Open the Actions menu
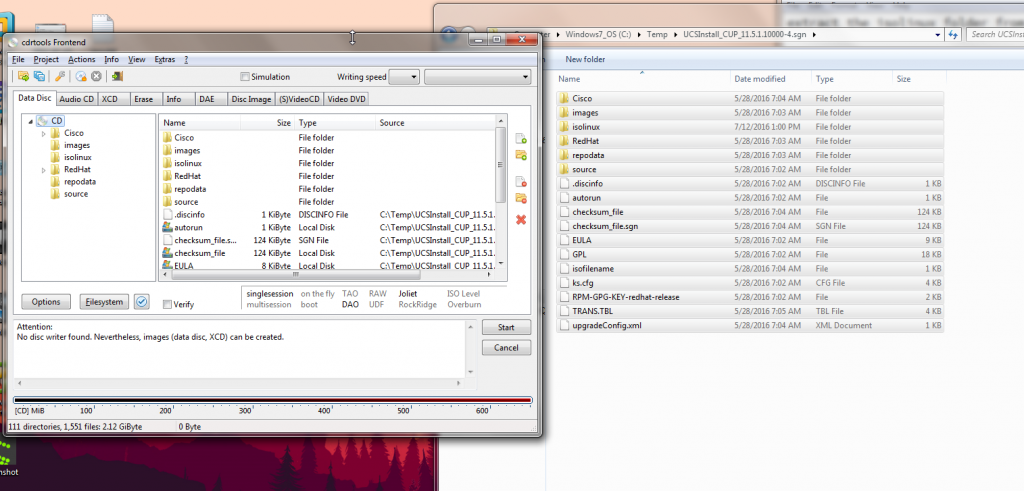 point(82,59)
